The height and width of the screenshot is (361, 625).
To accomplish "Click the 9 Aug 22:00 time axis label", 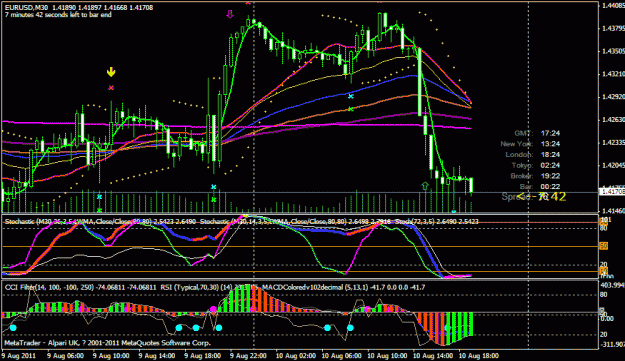I will [248, 355].
